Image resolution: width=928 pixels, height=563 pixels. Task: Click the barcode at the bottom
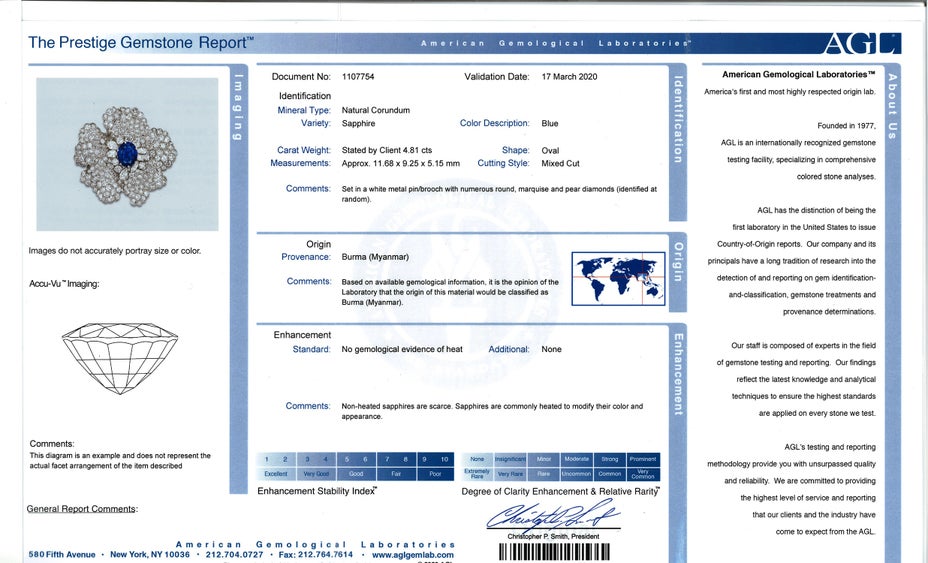pos(553,552)
